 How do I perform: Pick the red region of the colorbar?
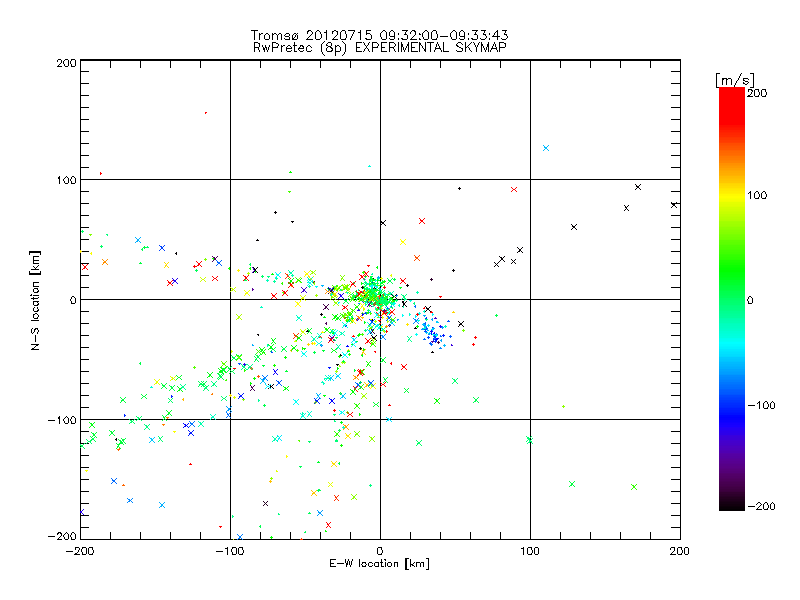click(732, 105)
